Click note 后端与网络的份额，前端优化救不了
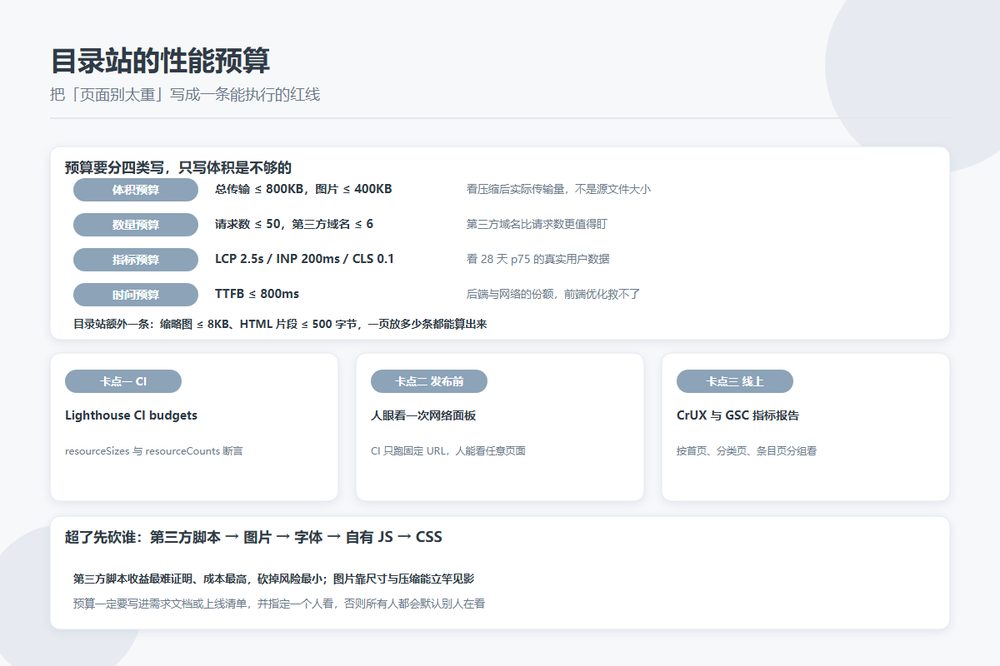Screen dimensions: 1000x666 point(553,294)
